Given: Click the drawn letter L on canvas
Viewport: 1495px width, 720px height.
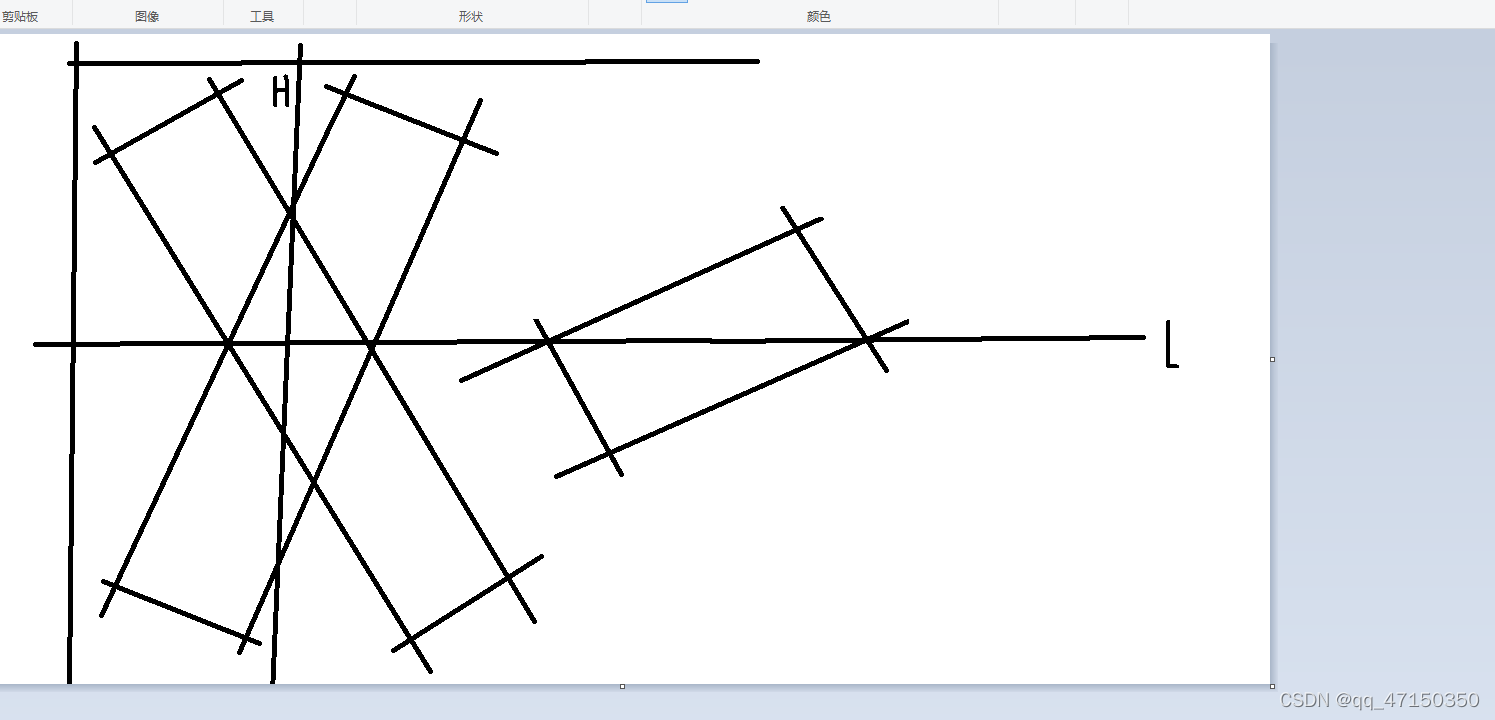Looking at the screenshot, I should tap(1172, 345).
